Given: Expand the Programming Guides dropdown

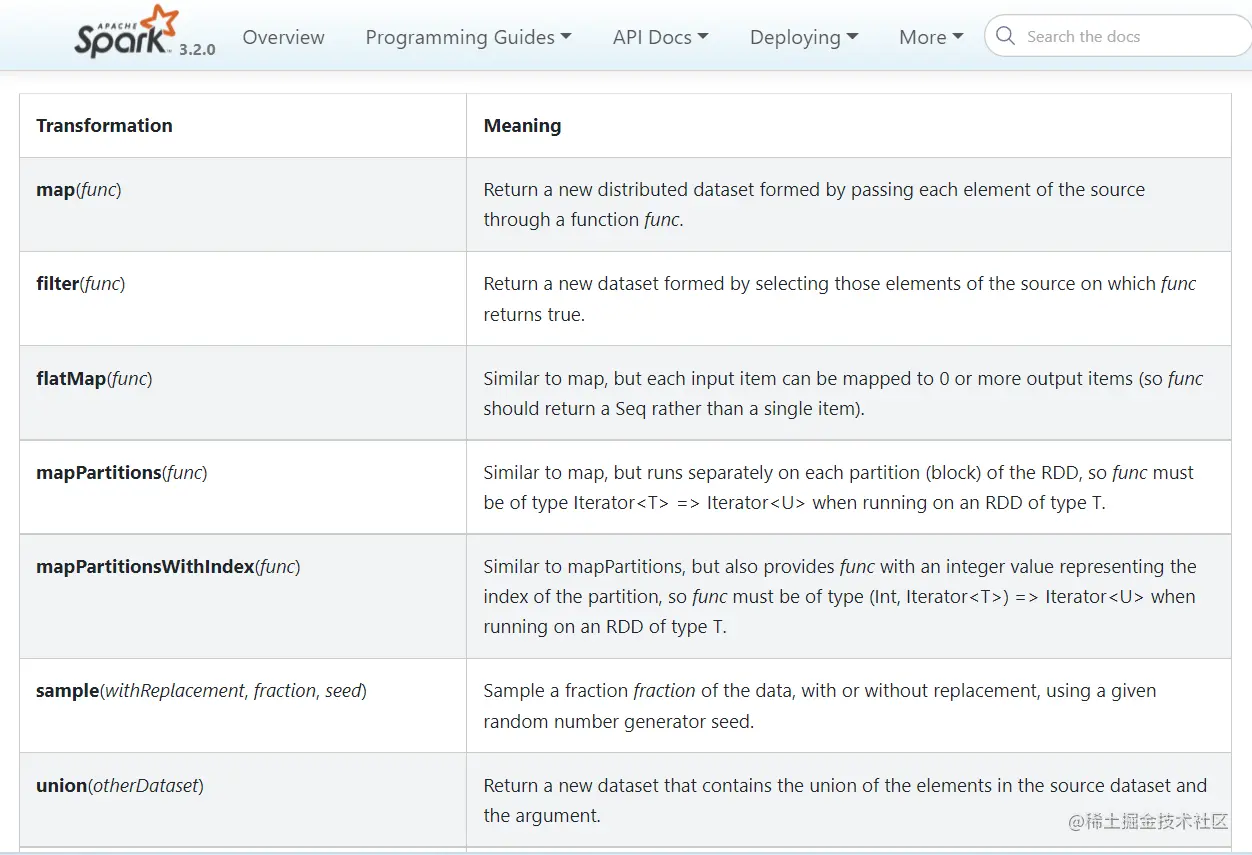Looking at the screenshot, I should coord(468,37).
